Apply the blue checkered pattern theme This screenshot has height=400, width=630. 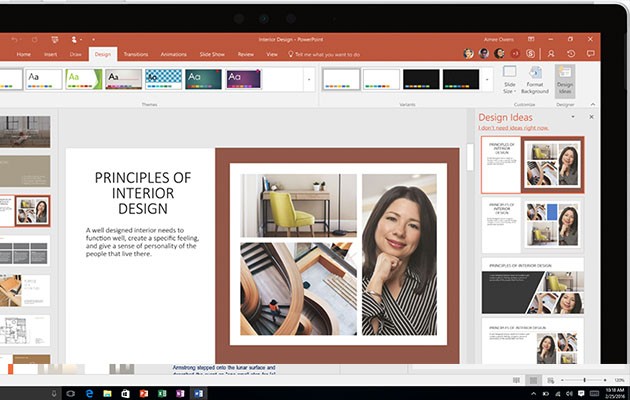click(x=164, y=79)
